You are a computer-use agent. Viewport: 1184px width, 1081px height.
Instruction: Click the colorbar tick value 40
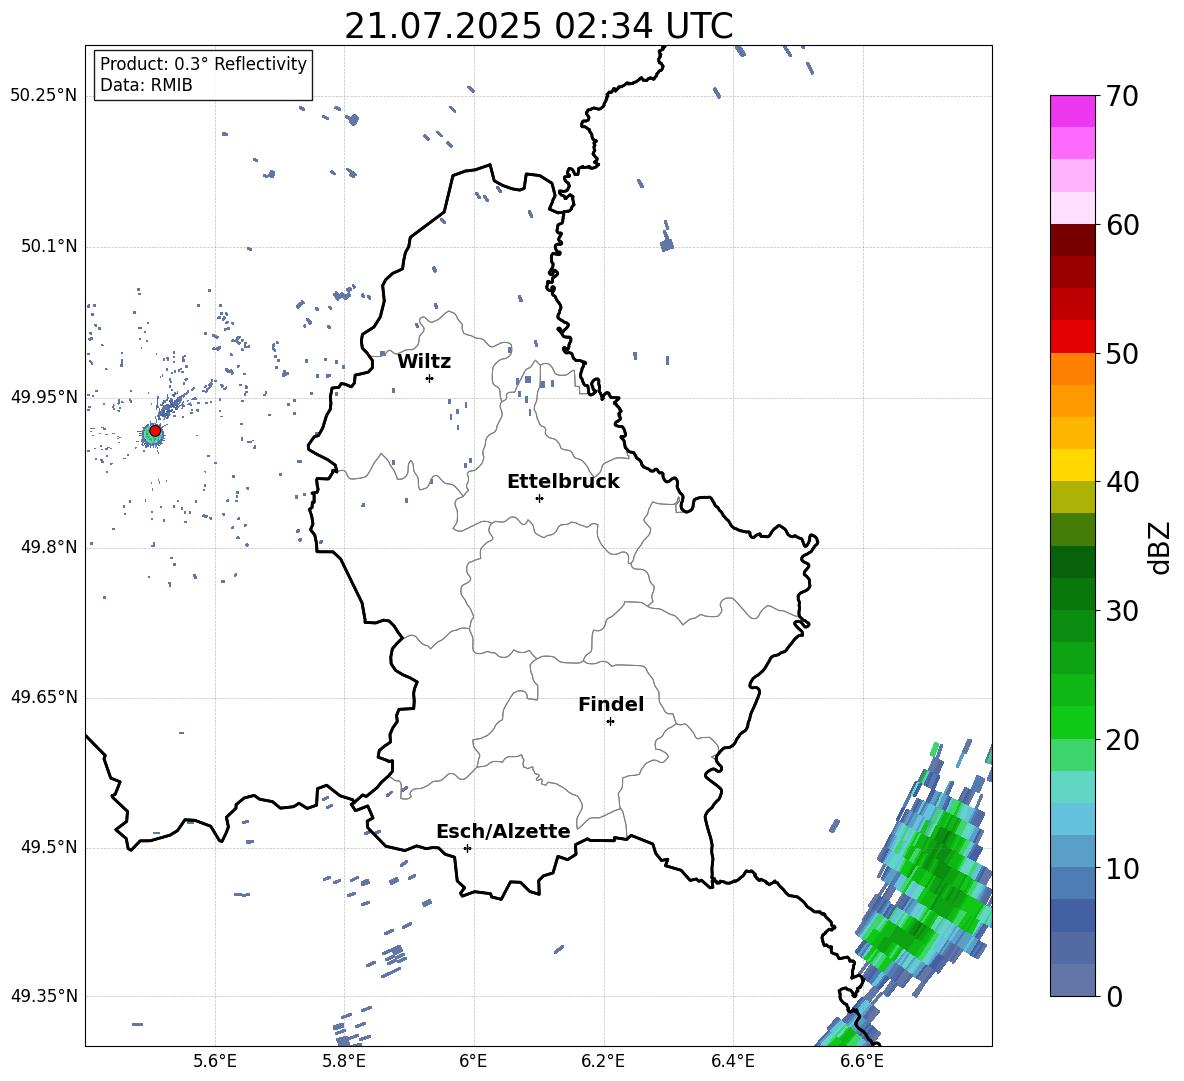pyautogui.click(x=1123, y=482)
